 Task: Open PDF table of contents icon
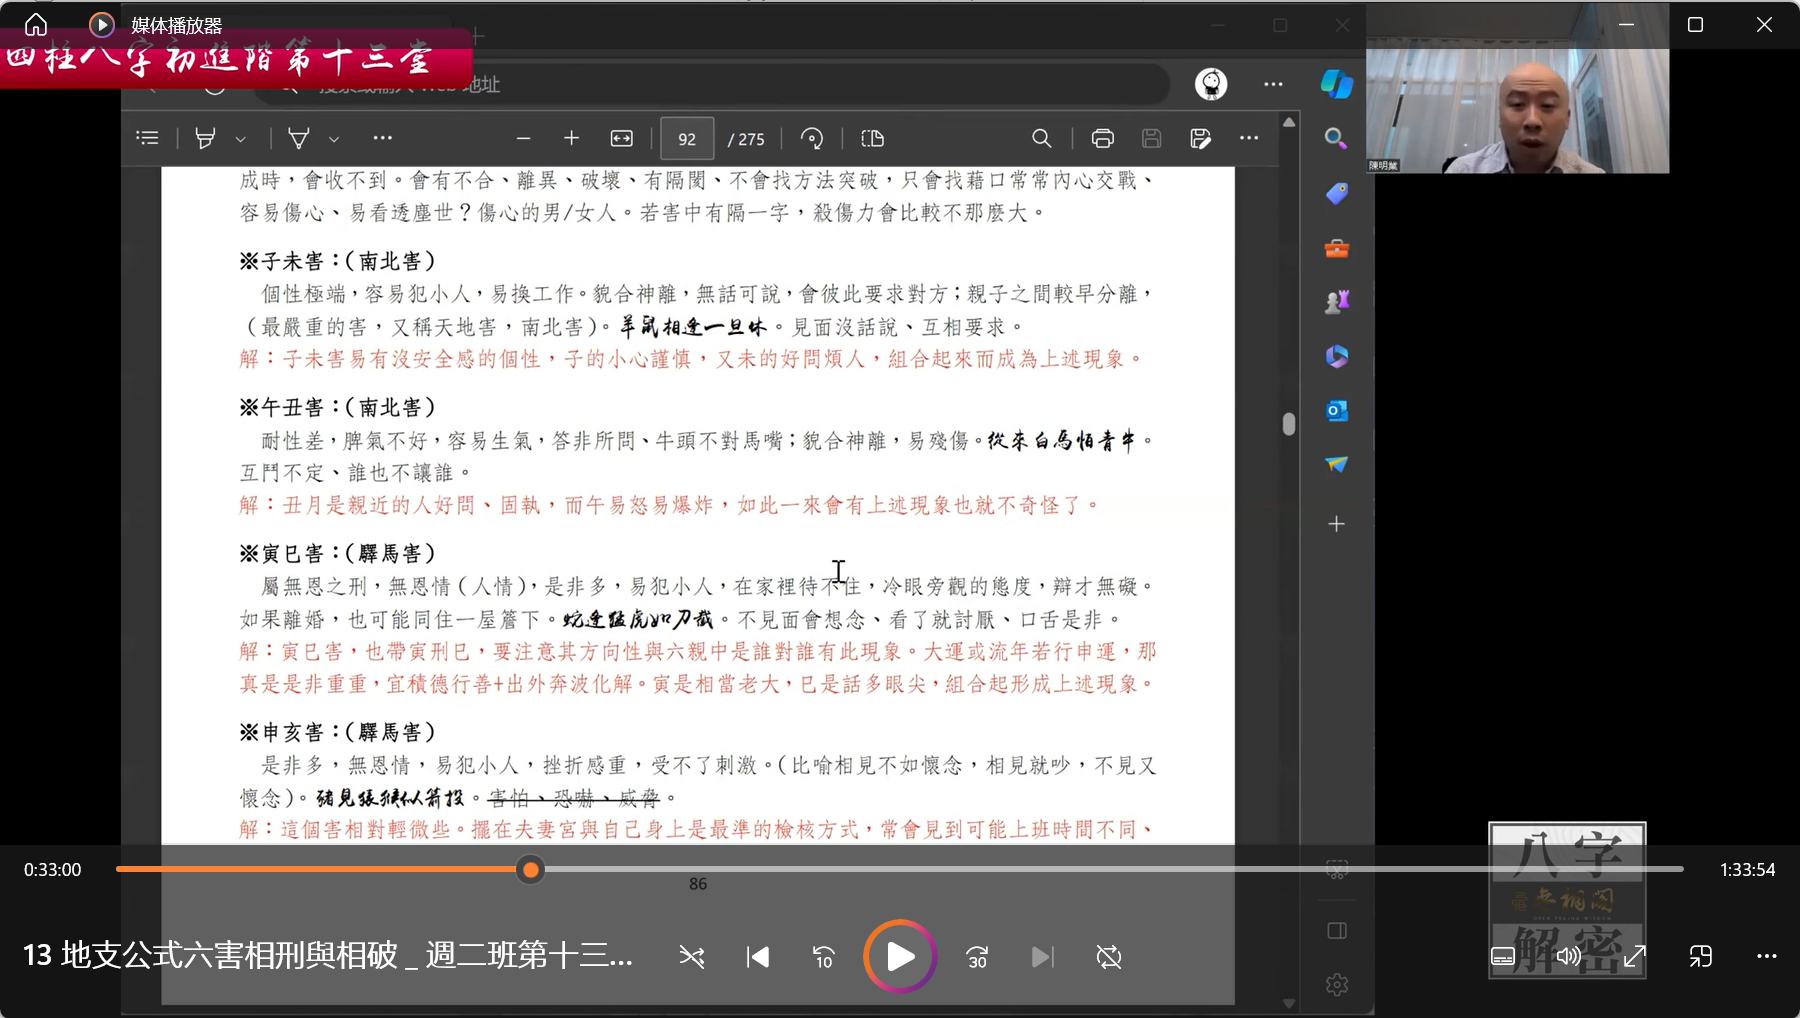[x=148, y=138]
